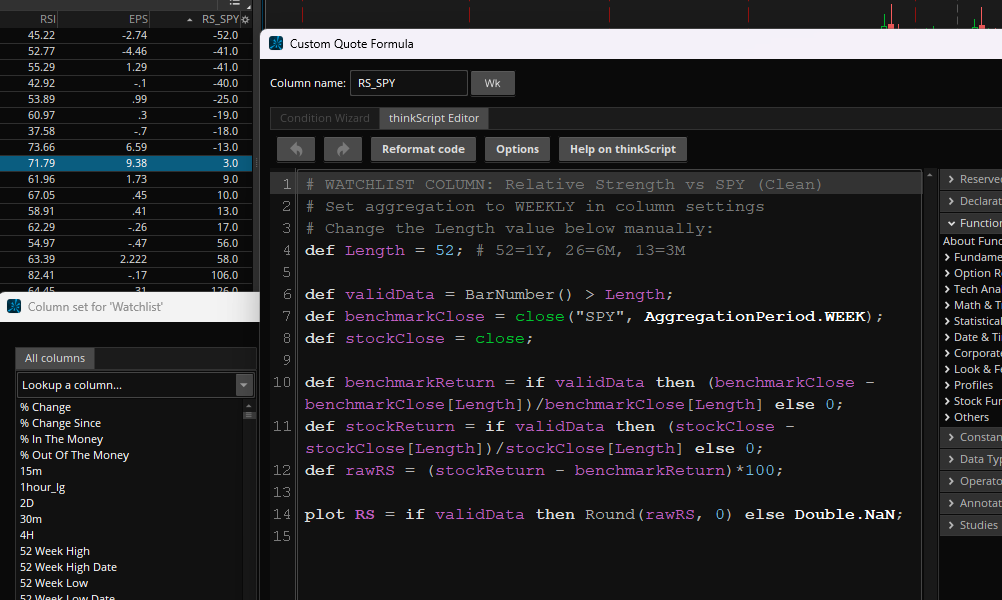Click the sort arrow beside RS_SPY header
1002x600 pixels.
tap(190, 20)
